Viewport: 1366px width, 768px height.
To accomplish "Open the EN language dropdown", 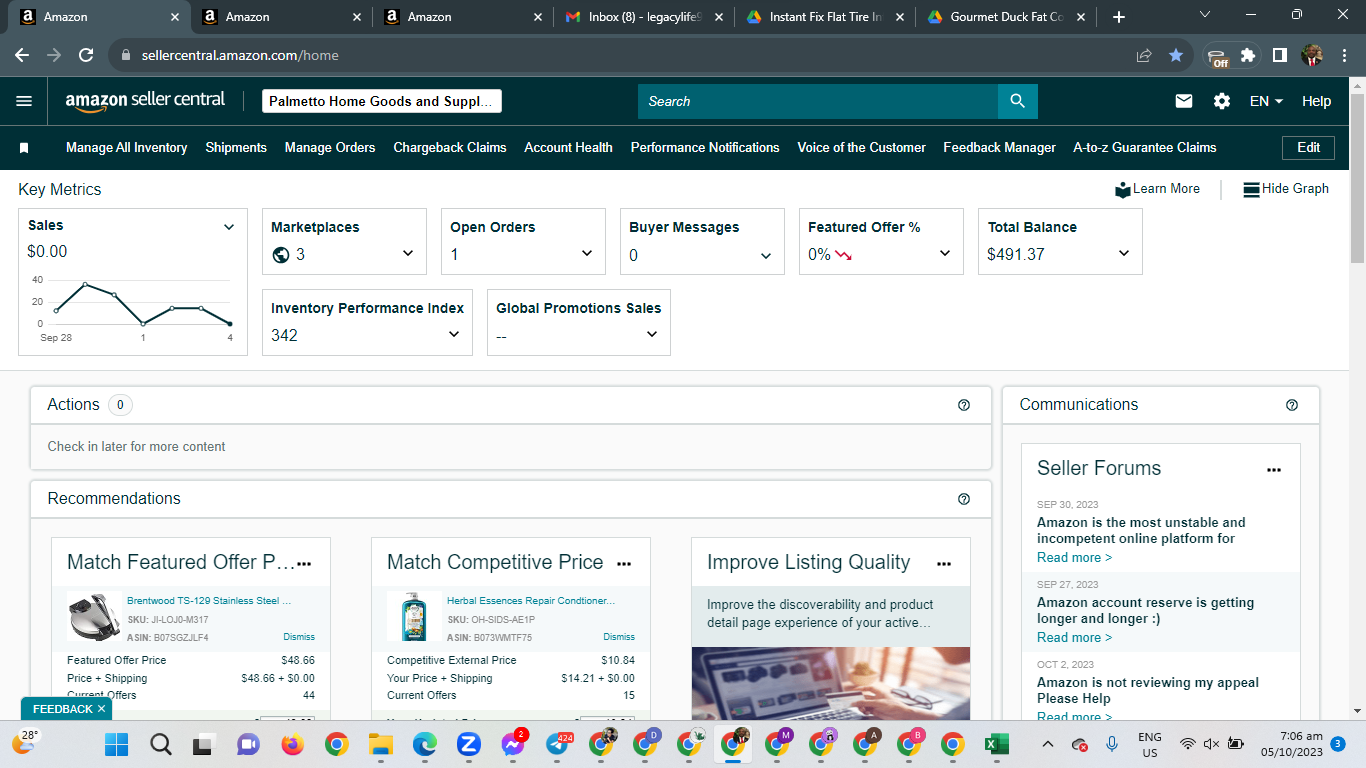I will (x=1267, y=101).
